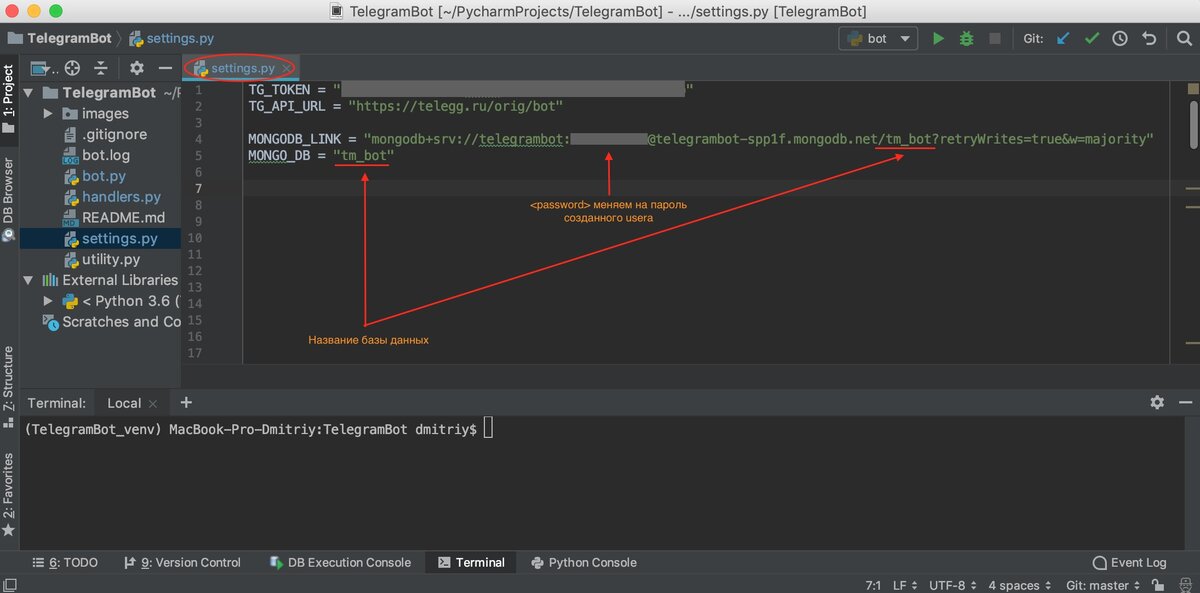Switch to the Python Console tab
The image size is (1200, 593).
(x=583, y=562)
